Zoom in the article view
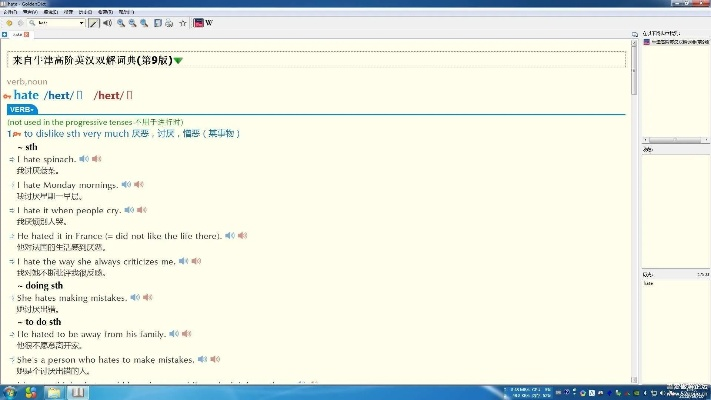The image size is (711, 400). 121,23
